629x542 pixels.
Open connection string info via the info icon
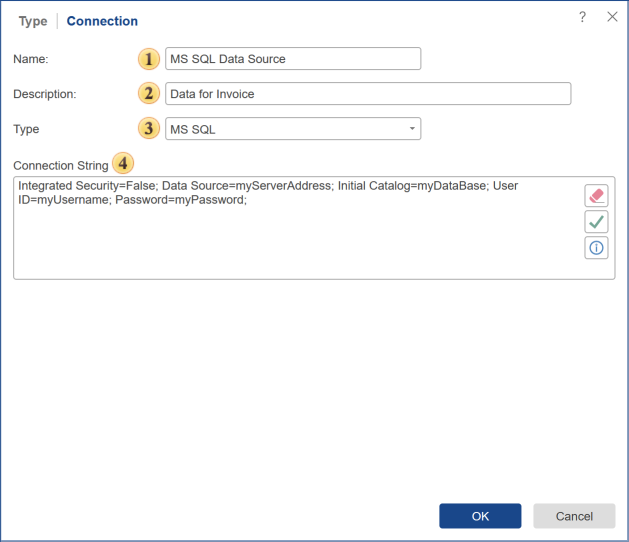[x=596, y=248]
